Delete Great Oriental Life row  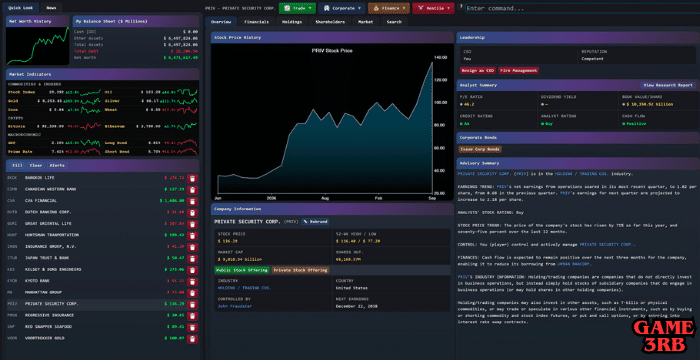coord(192,224)
